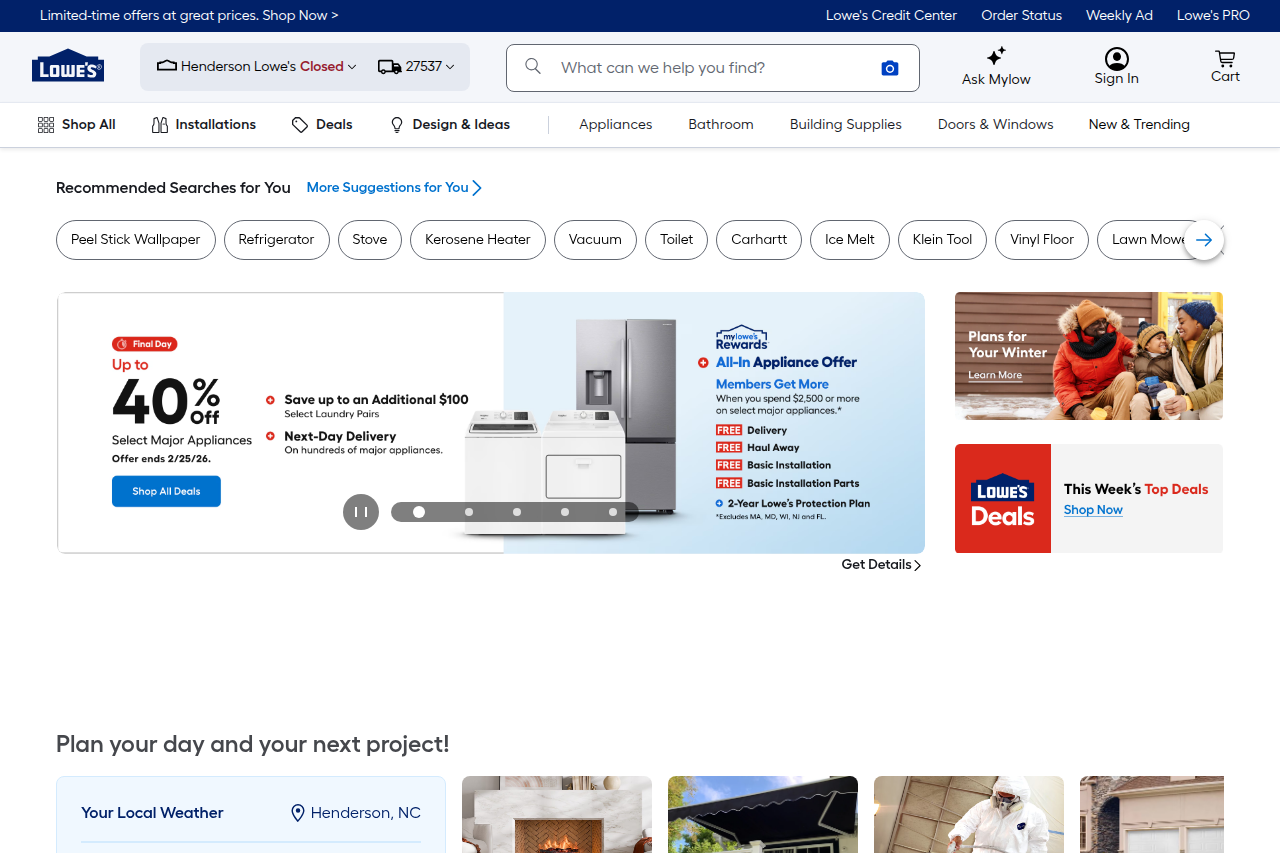
Task: Click the Lowe's home logo
Action: [67, 66]
